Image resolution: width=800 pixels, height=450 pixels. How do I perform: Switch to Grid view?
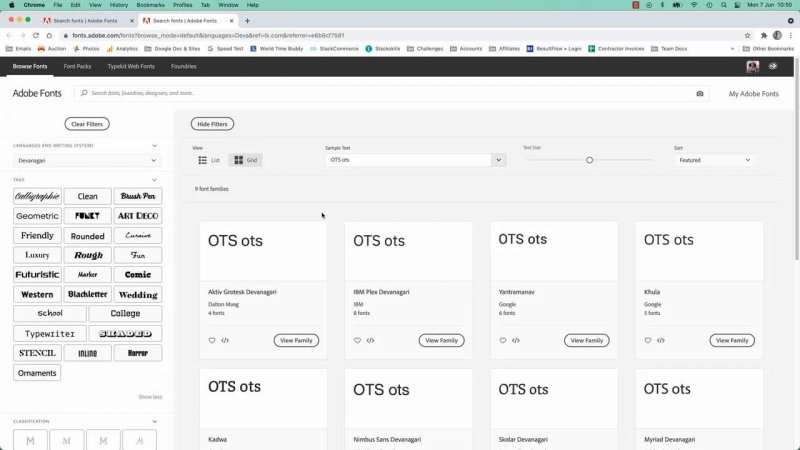(245, 160)
